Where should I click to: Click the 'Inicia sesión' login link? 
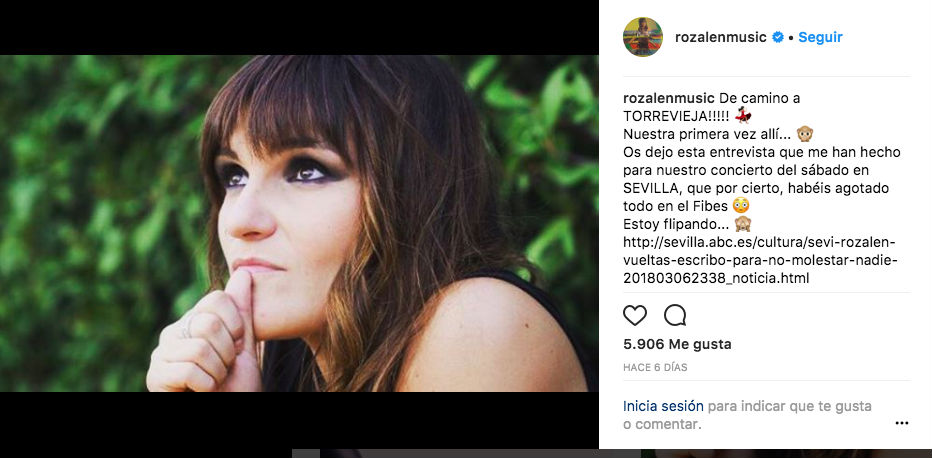point(663,406)
